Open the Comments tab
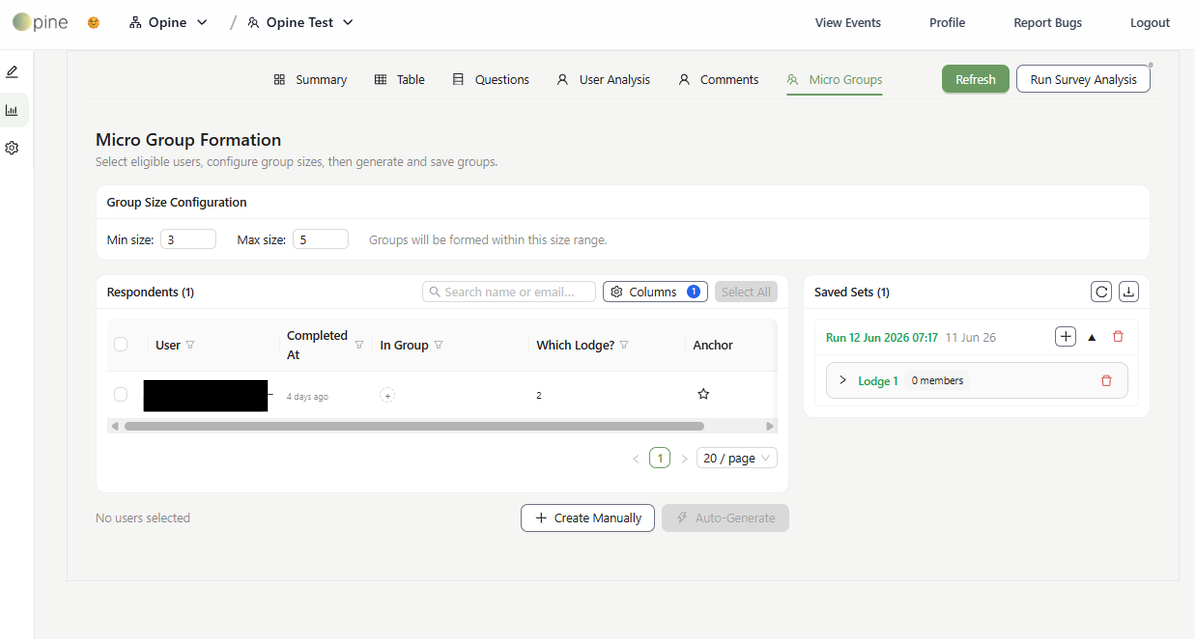Screen dimensions: 1195x639 pos(719,79)
